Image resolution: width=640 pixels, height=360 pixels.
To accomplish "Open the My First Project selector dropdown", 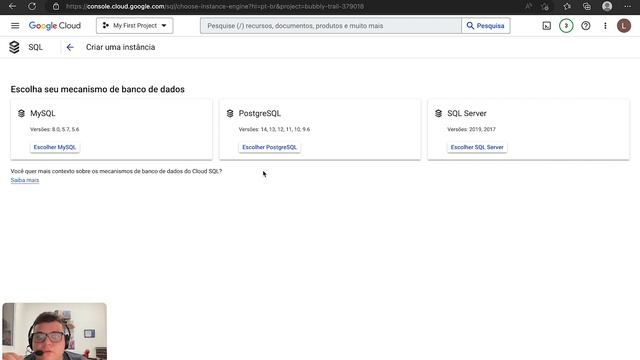I will tap(135, 26).
